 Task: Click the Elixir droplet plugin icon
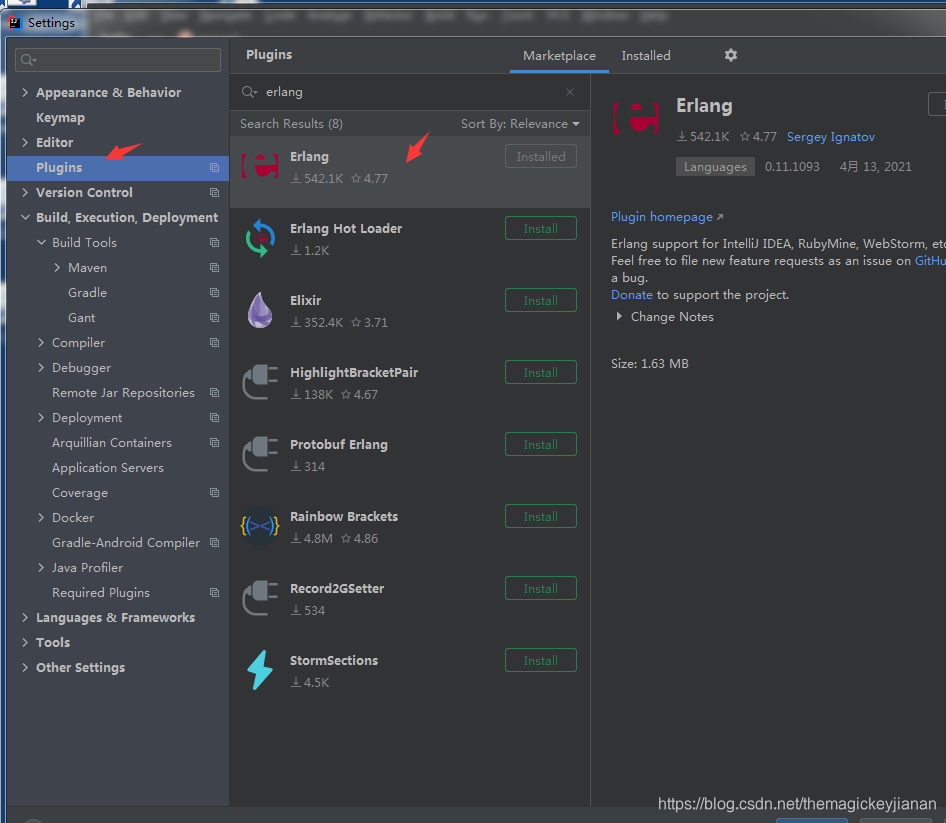click(x=260, y=310)
